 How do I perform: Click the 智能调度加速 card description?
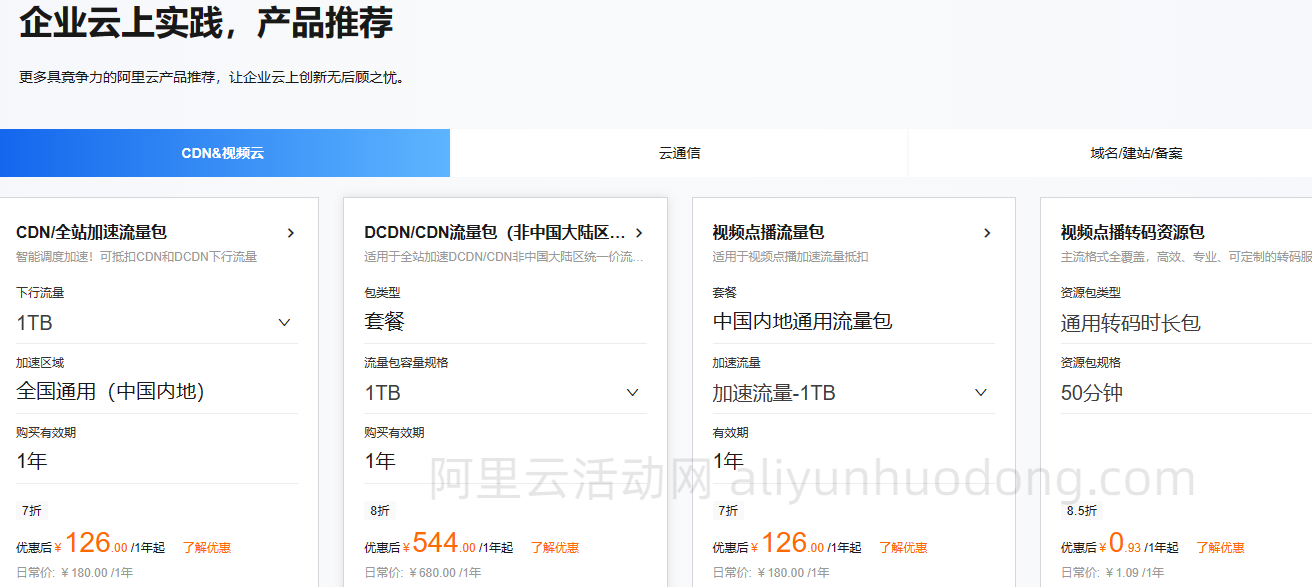[136, 257]
